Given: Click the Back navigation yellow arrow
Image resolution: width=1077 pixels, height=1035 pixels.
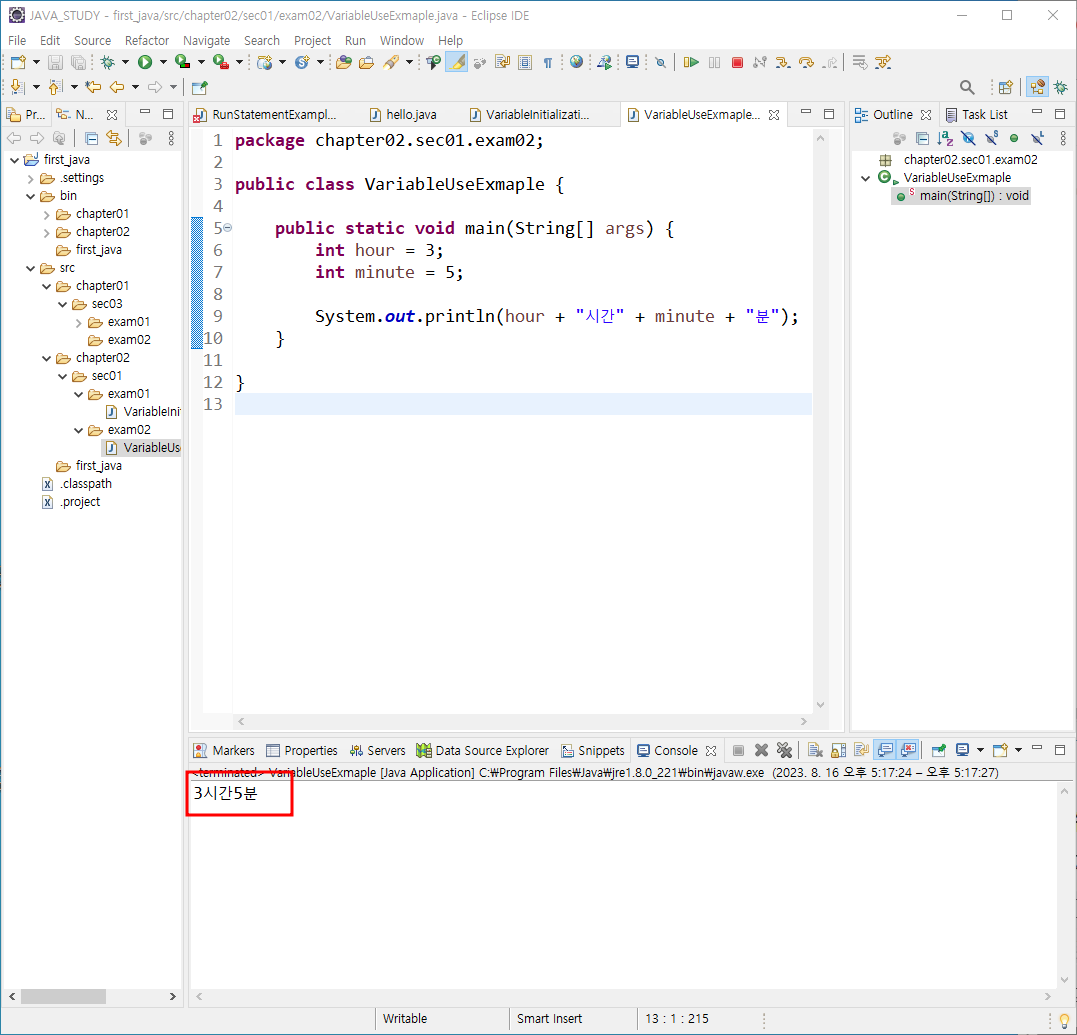Looking at the screenshot, I should (117, 87).
